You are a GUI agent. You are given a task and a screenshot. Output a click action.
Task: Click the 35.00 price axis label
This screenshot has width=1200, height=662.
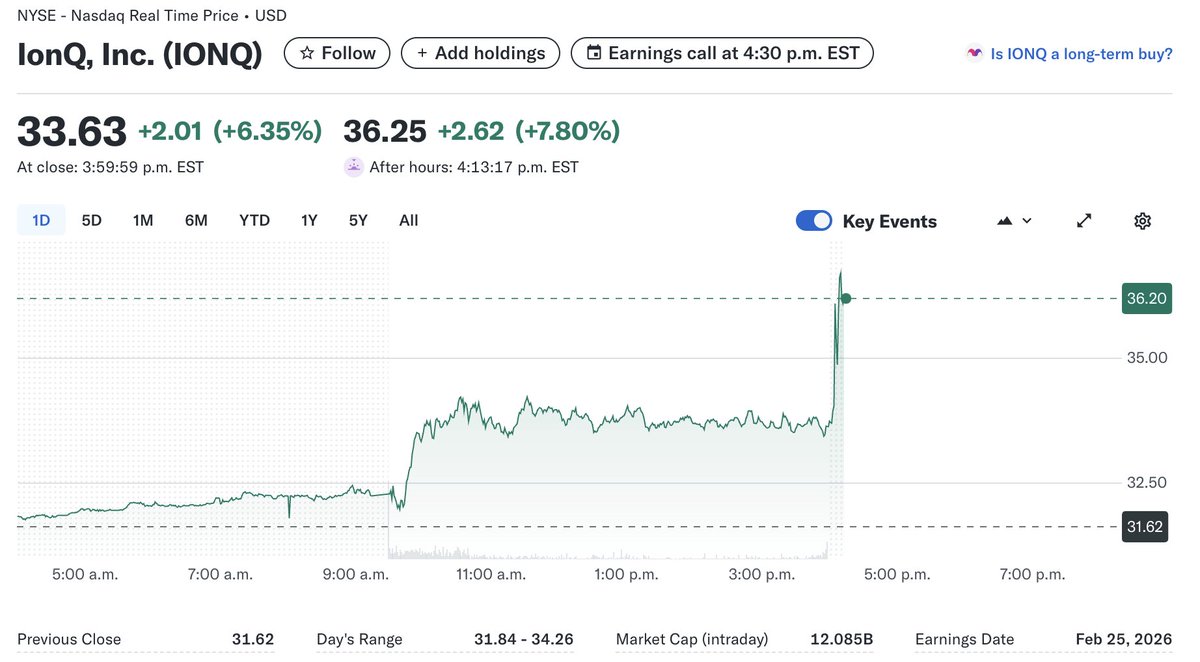point(1147,357)
